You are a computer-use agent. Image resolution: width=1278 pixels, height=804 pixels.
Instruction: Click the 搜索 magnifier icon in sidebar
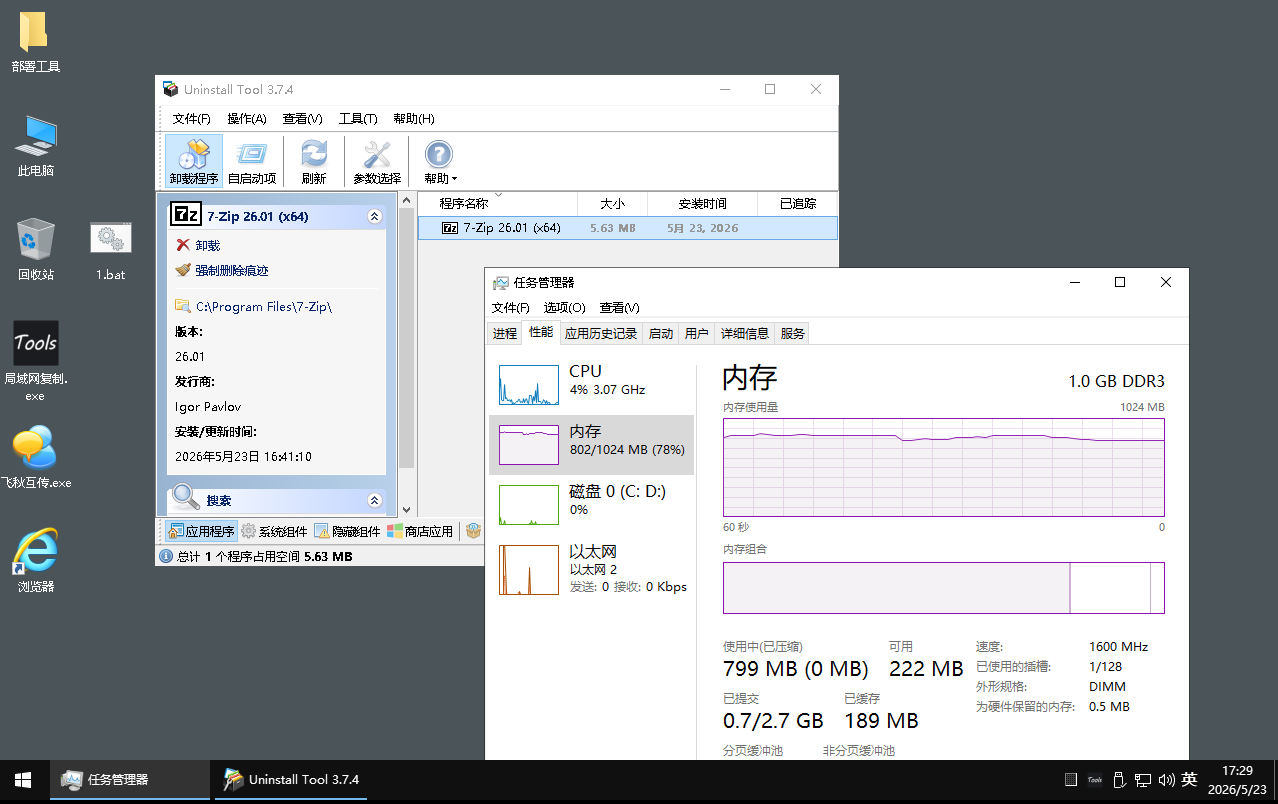click(x=186, y=498)
